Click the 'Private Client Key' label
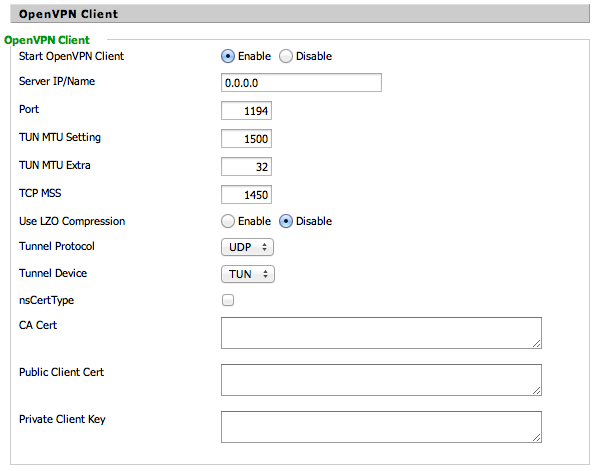 (x=62, y=419)
